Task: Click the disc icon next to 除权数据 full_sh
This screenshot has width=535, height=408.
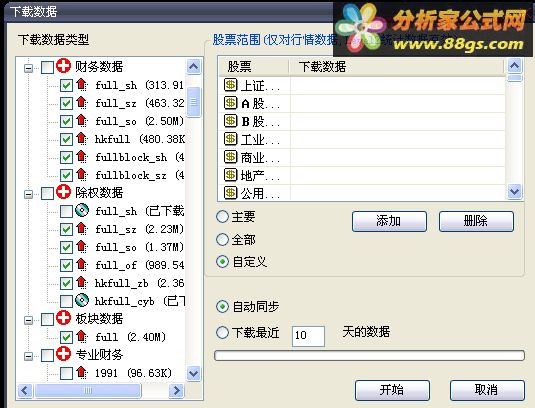Action: tap(82, 210)
